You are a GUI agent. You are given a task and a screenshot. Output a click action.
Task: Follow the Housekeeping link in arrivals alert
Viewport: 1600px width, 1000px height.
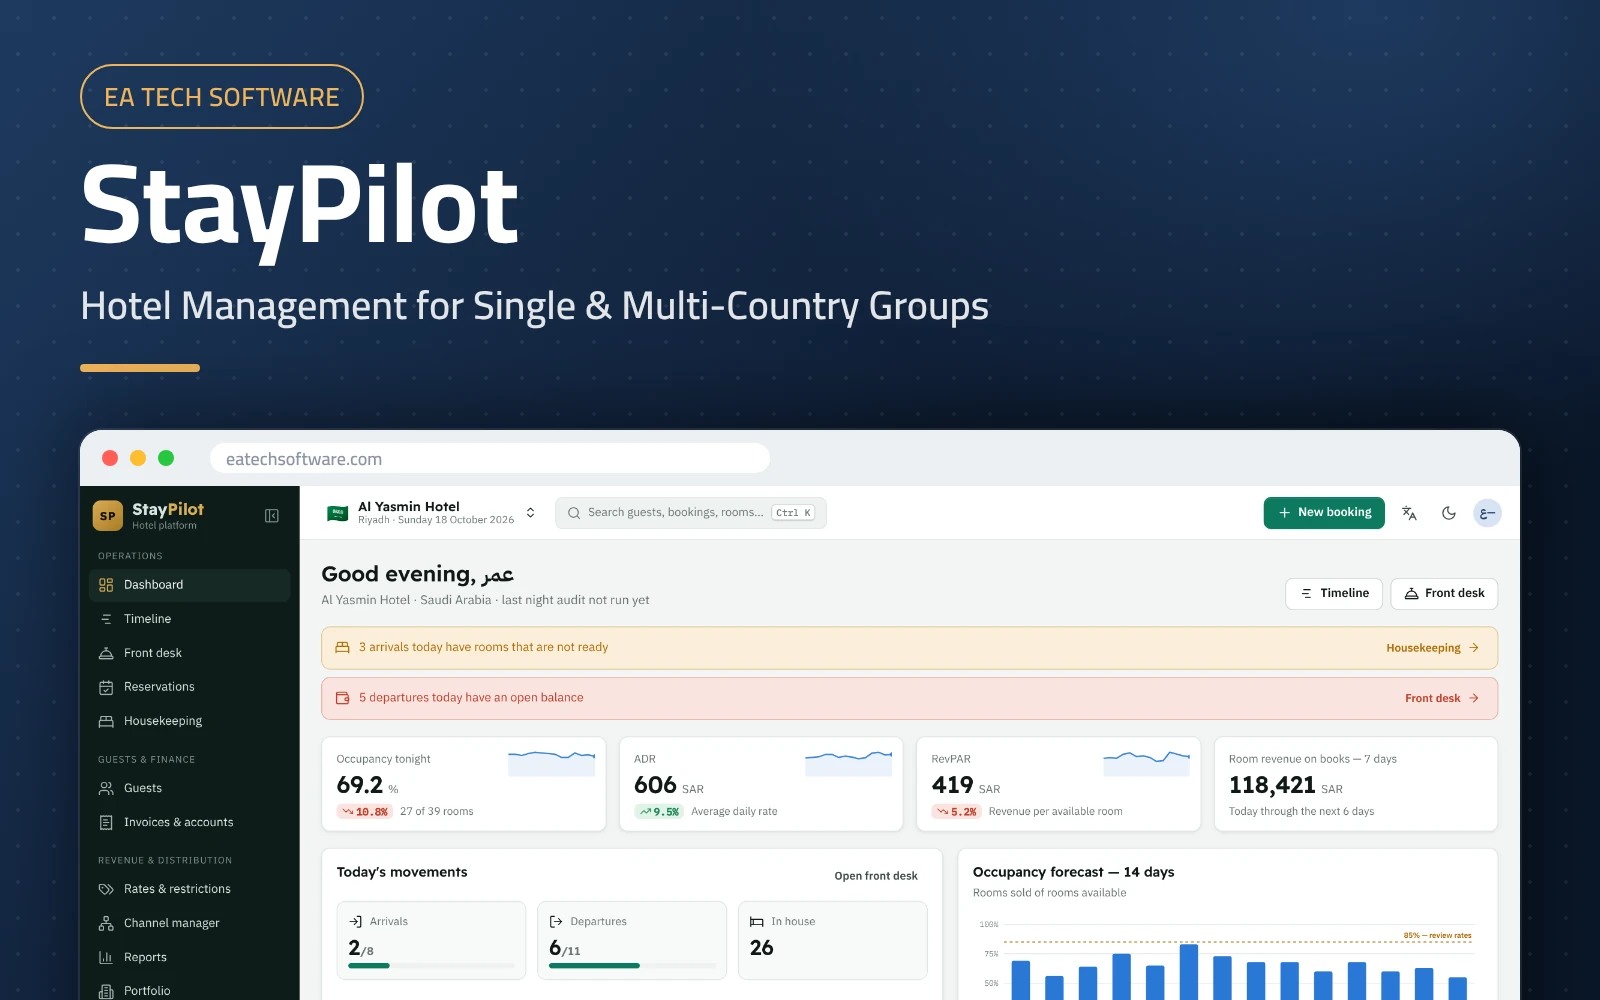(1432, 648)
